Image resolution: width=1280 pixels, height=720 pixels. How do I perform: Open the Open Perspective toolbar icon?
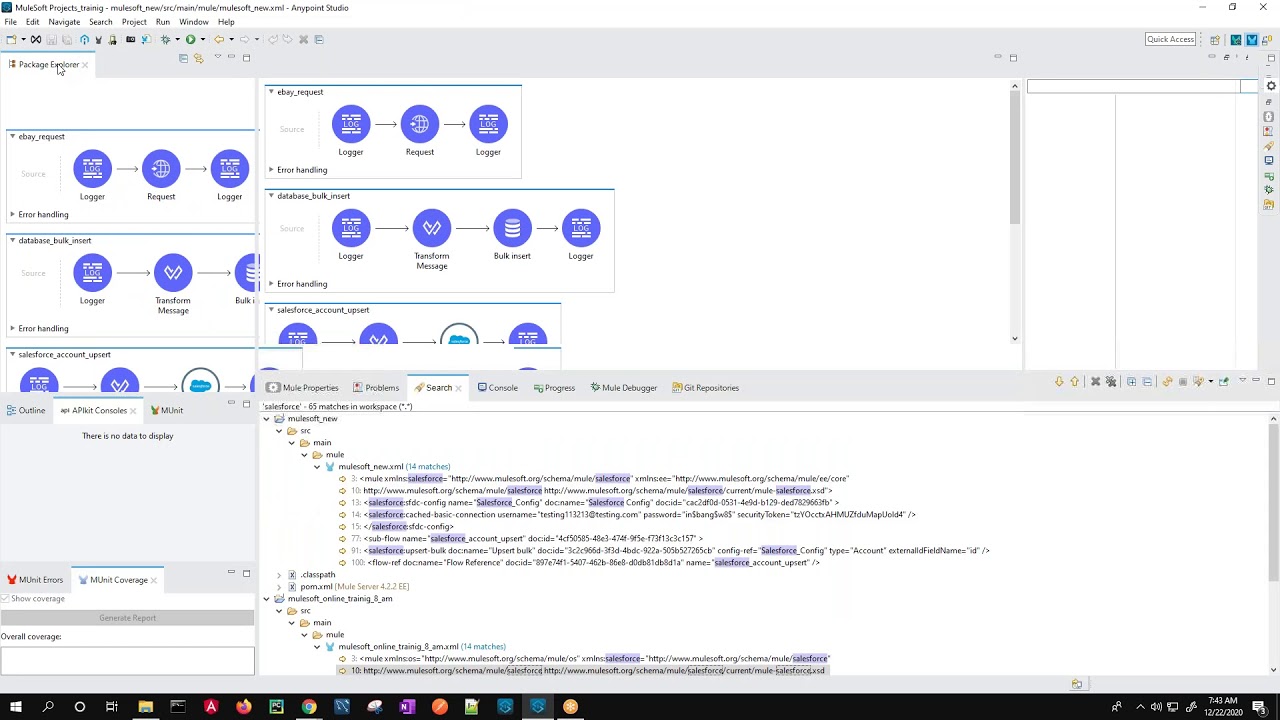[1215, 40]
